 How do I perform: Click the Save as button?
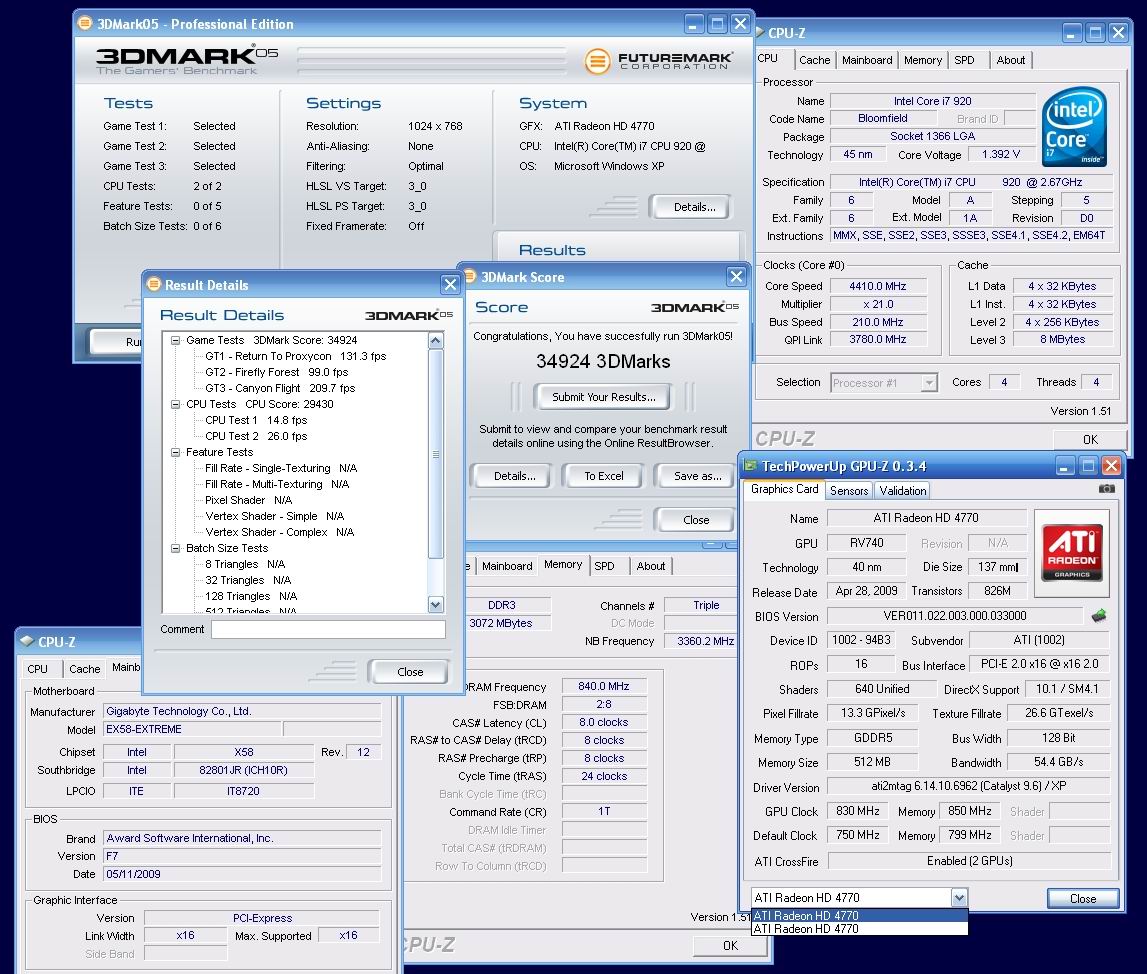pos(697,476)
